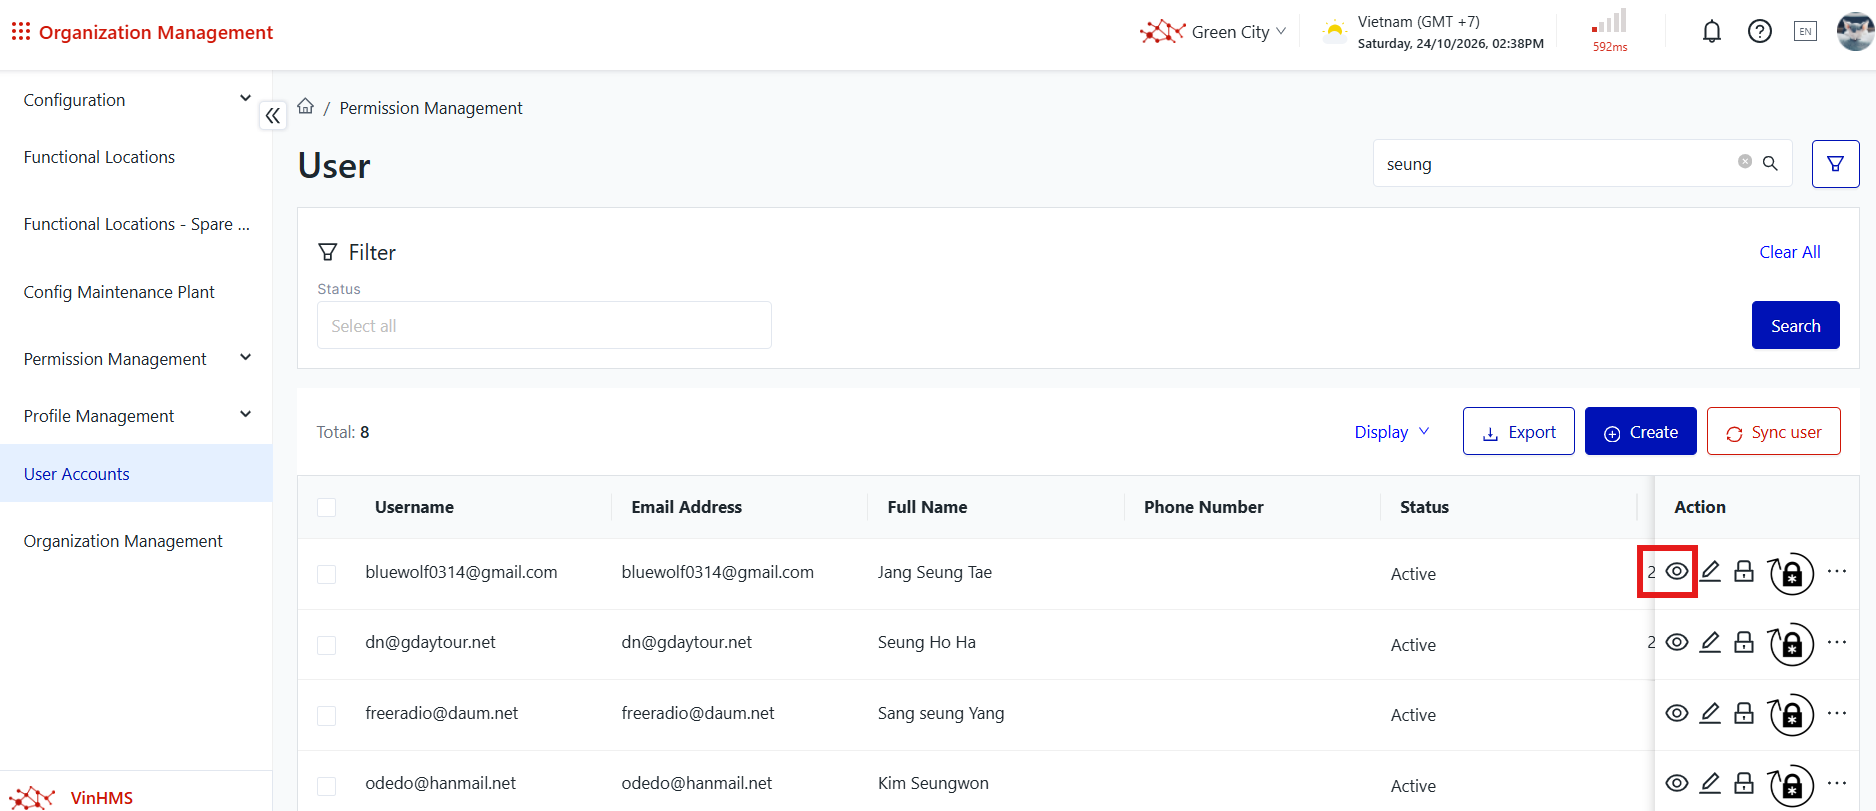Open the notifications bell
This screenshot has width=1876, height=811.
(1712, 32)
